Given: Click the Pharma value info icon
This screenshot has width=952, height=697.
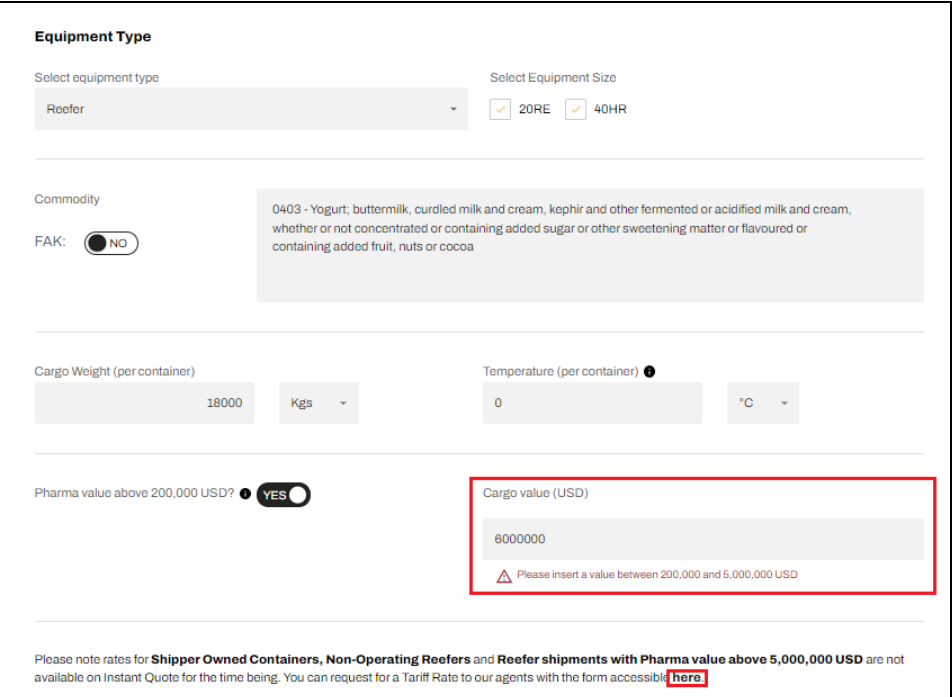Looking at the screenshot, I should click(245, 494).
